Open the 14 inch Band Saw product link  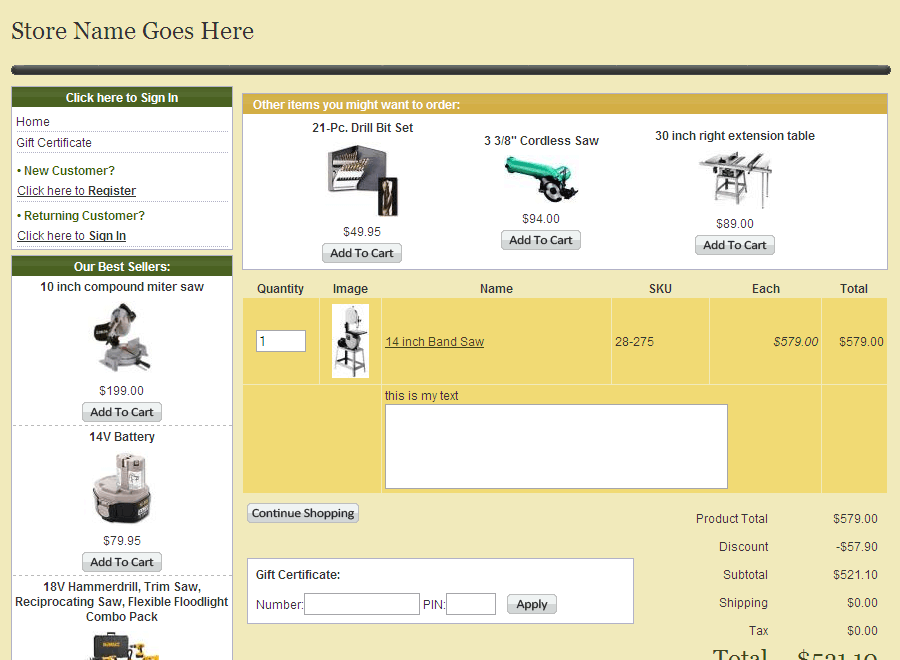click(435, 342)
